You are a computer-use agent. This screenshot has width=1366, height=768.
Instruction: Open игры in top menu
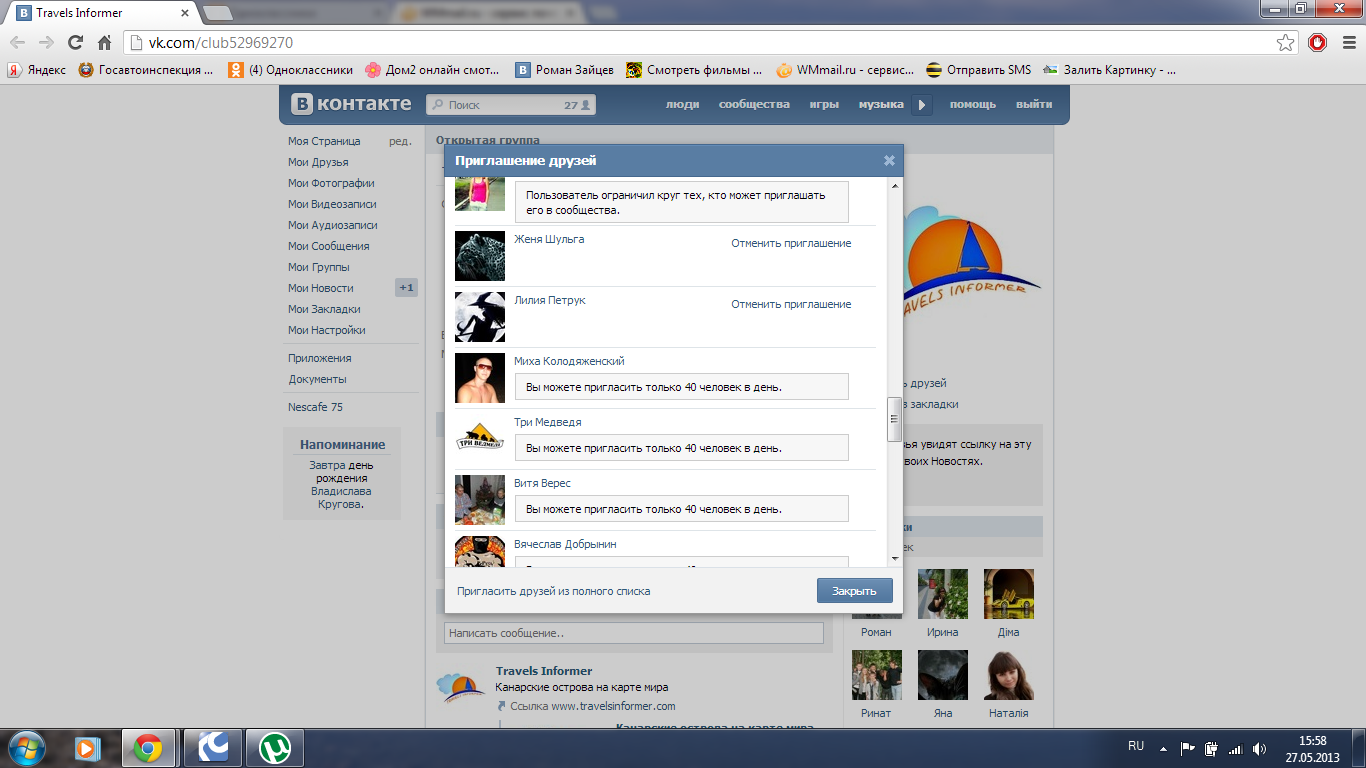coord(824,104)
